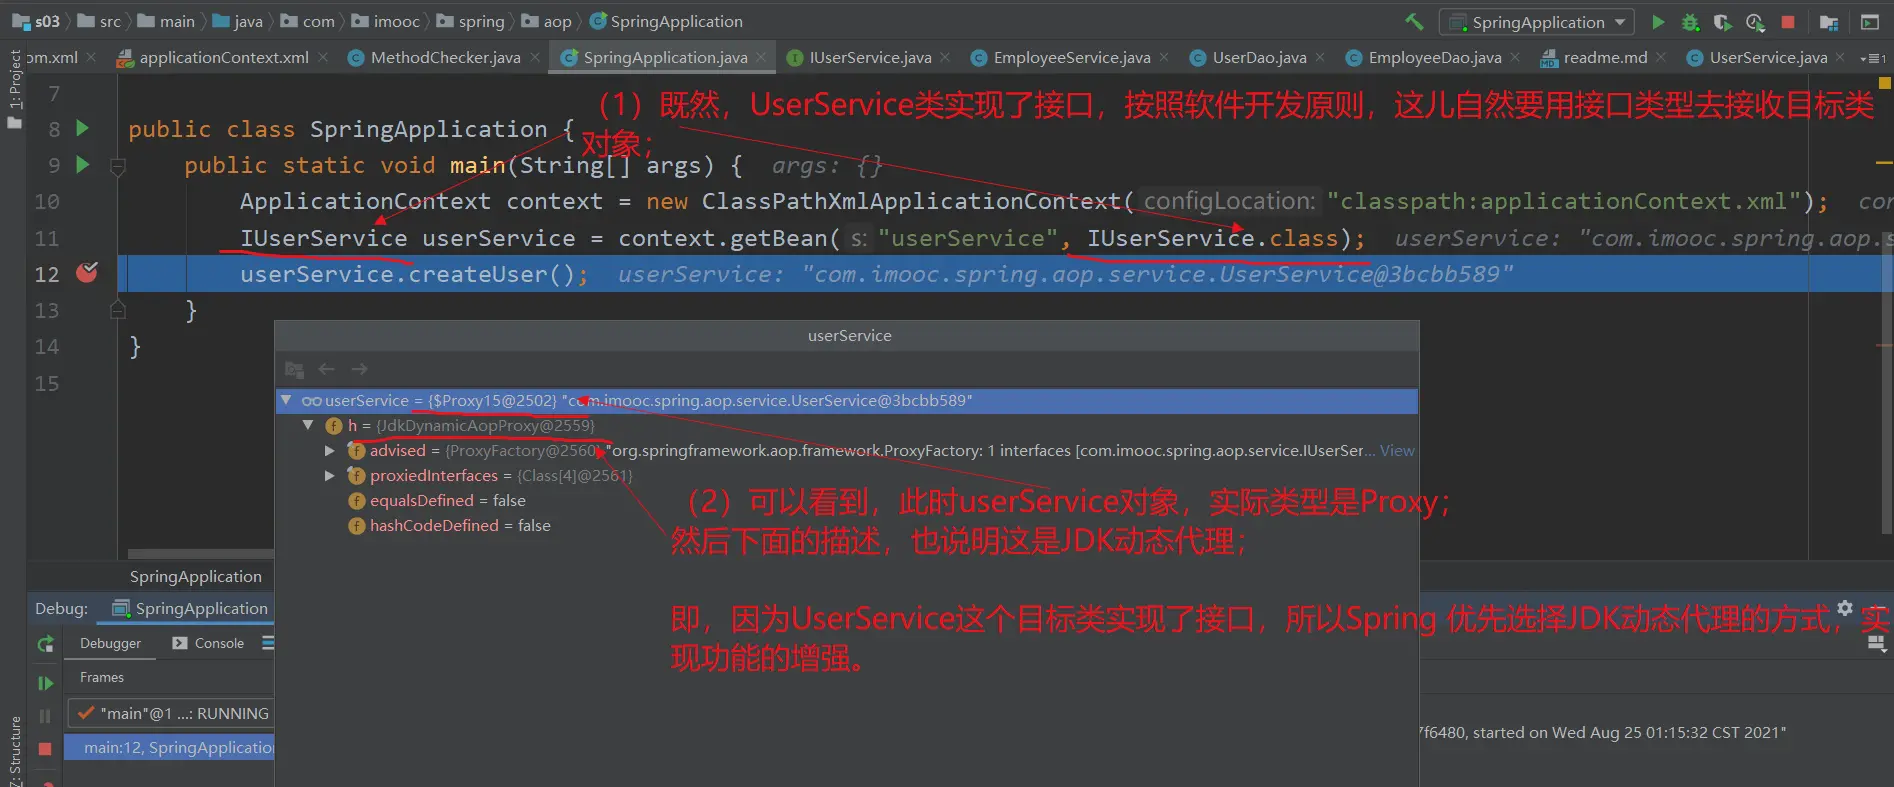The height and width of the screenshot is (787, 1894).
Task: Click the field icon beside equalsDefined
Action: [356, 500]
